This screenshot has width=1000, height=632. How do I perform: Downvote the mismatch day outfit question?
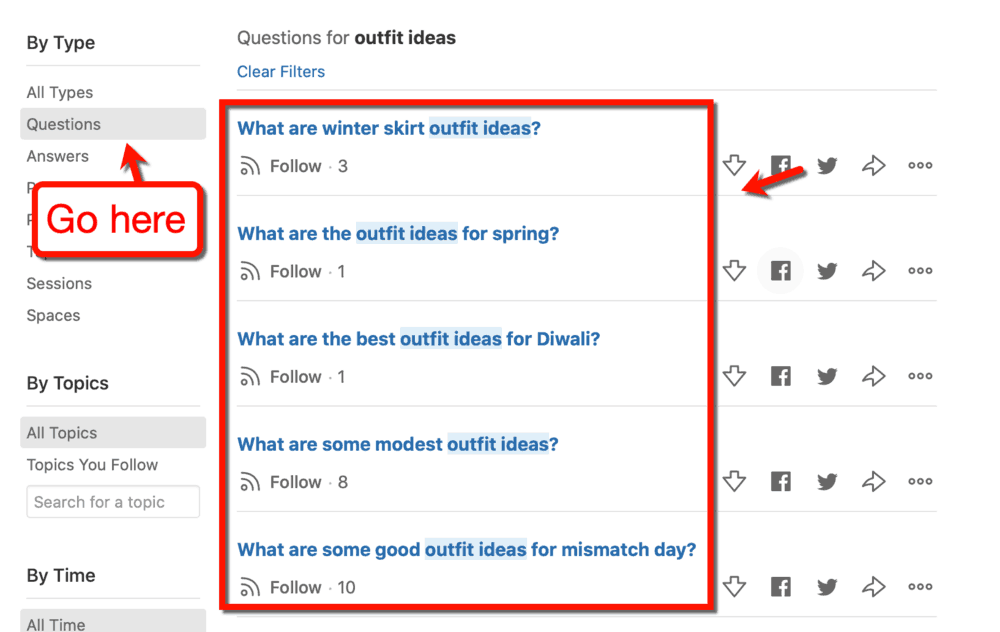(x=734, y=587)
